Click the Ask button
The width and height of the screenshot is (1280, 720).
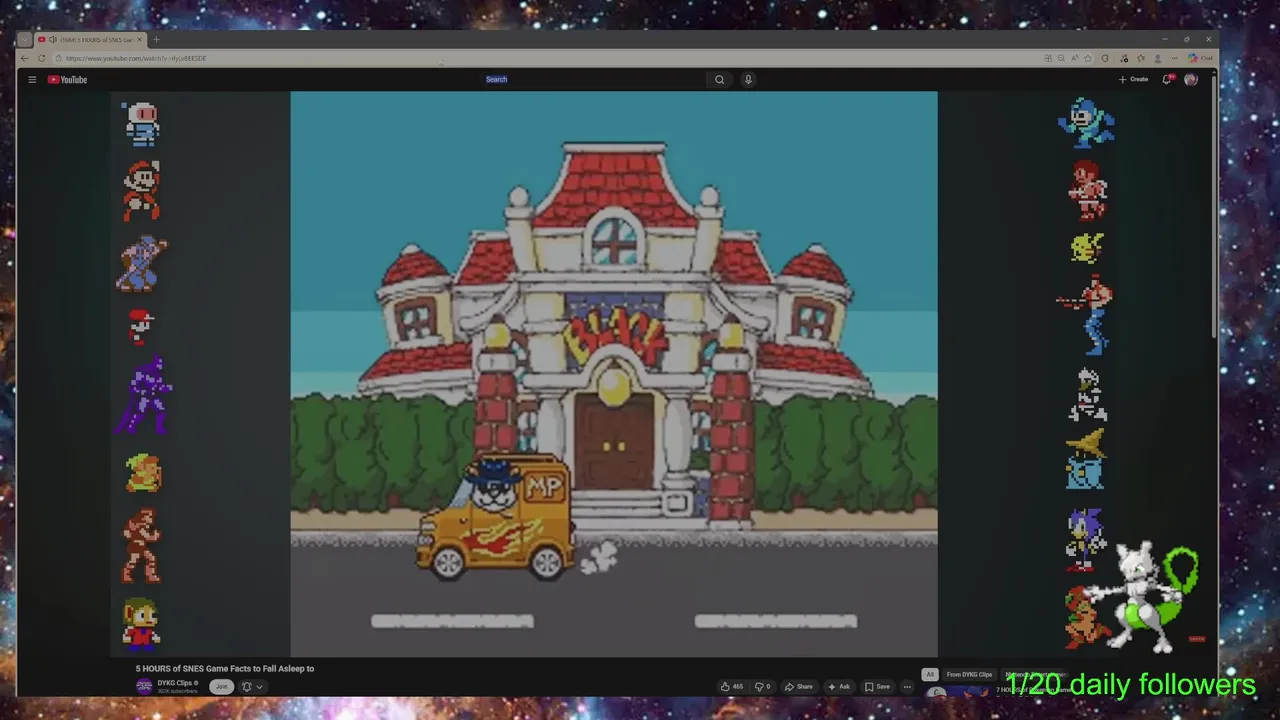coord(838,687)
